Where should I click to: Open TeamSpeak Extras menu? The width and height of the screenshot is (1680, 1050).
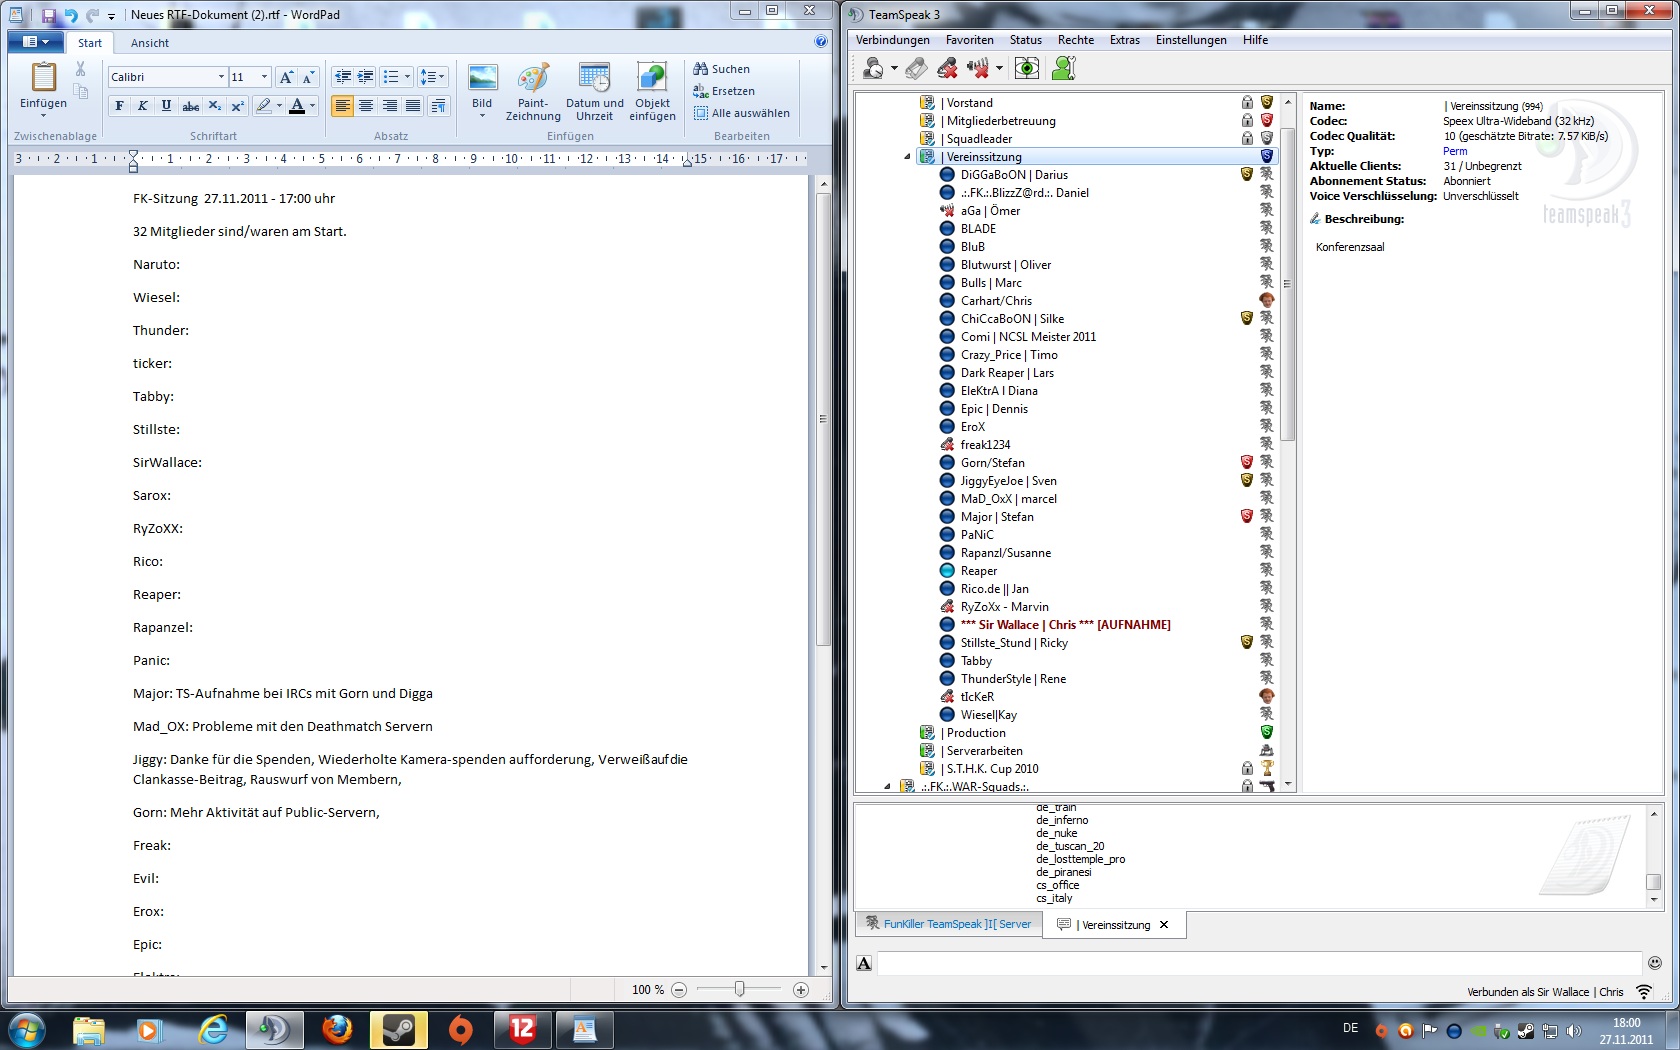[1124, 40]
